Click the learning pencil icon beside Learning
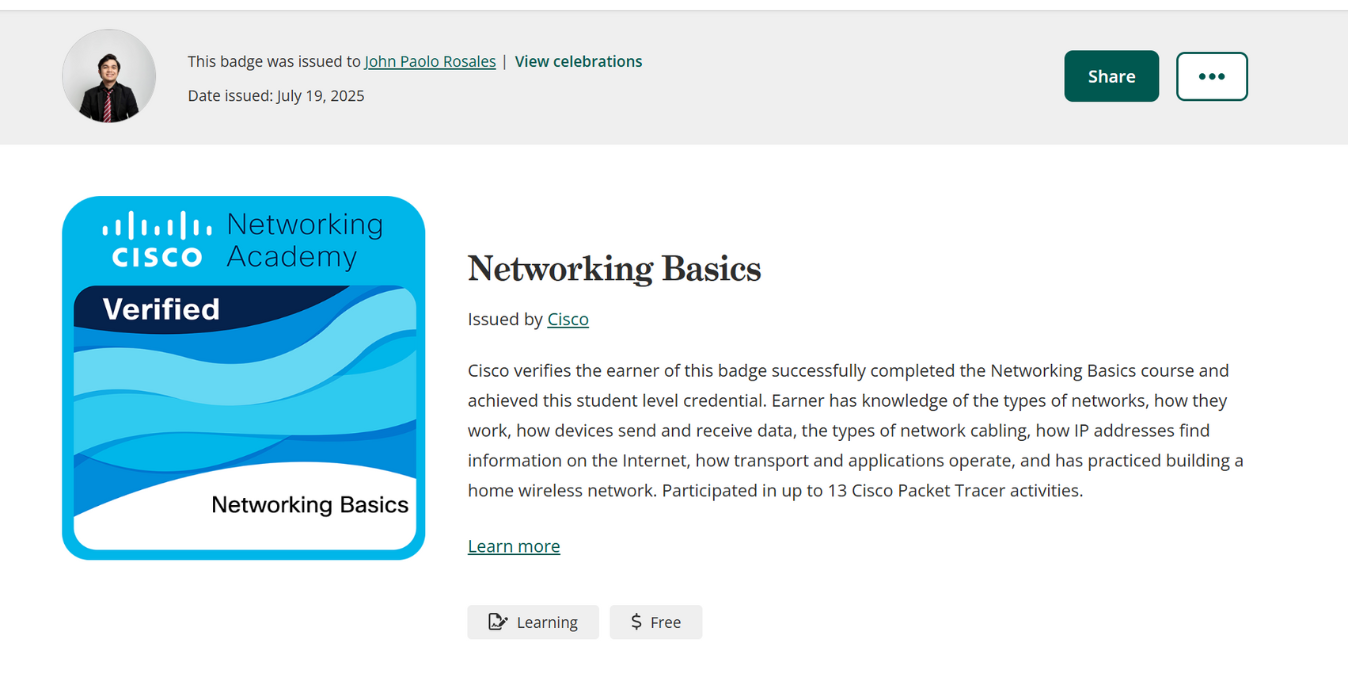1348x680 pixels. [497, 621]
